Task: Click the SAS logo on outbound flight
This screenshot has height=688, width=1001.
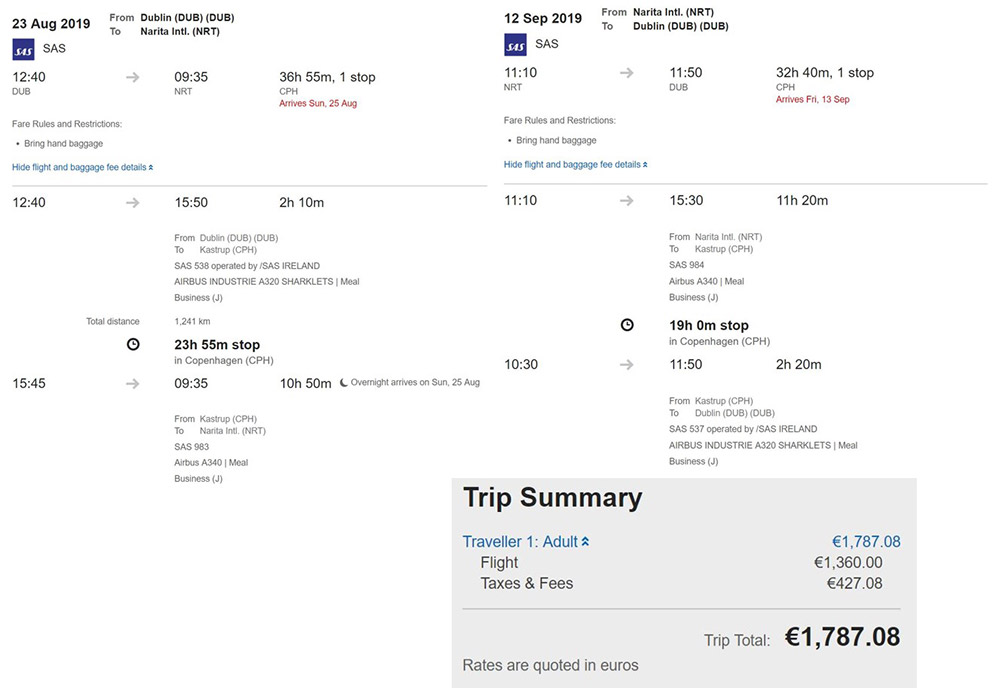Action: 24,49
